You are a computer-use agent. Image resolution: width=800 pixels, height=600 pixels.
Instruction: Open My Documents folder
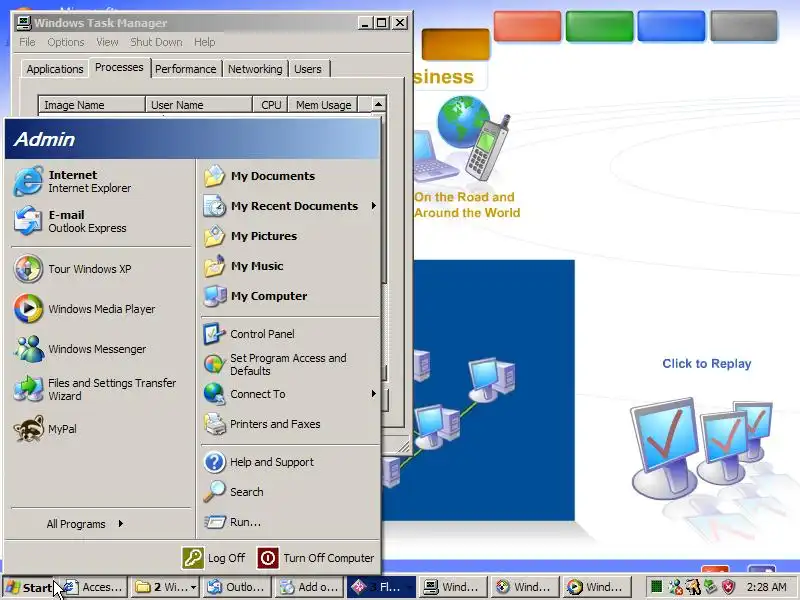coord(290,176)
